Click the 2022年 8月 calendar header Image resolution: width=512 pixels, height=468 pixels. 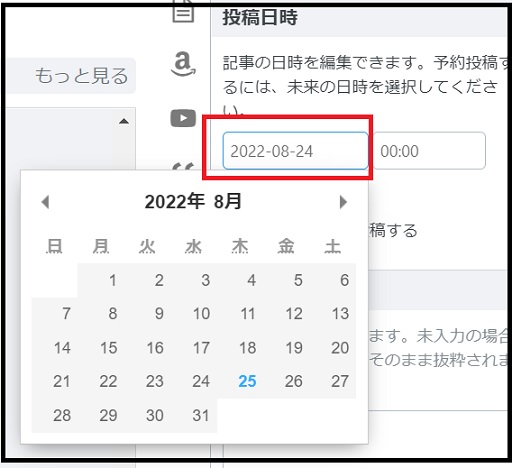[193, 202]
